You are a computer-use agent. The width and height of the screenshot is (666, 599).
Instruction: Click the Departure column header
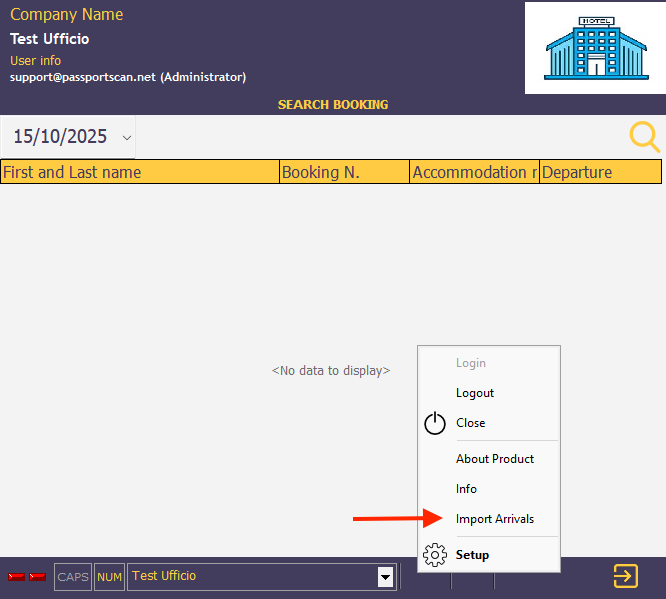click(600, 172)
